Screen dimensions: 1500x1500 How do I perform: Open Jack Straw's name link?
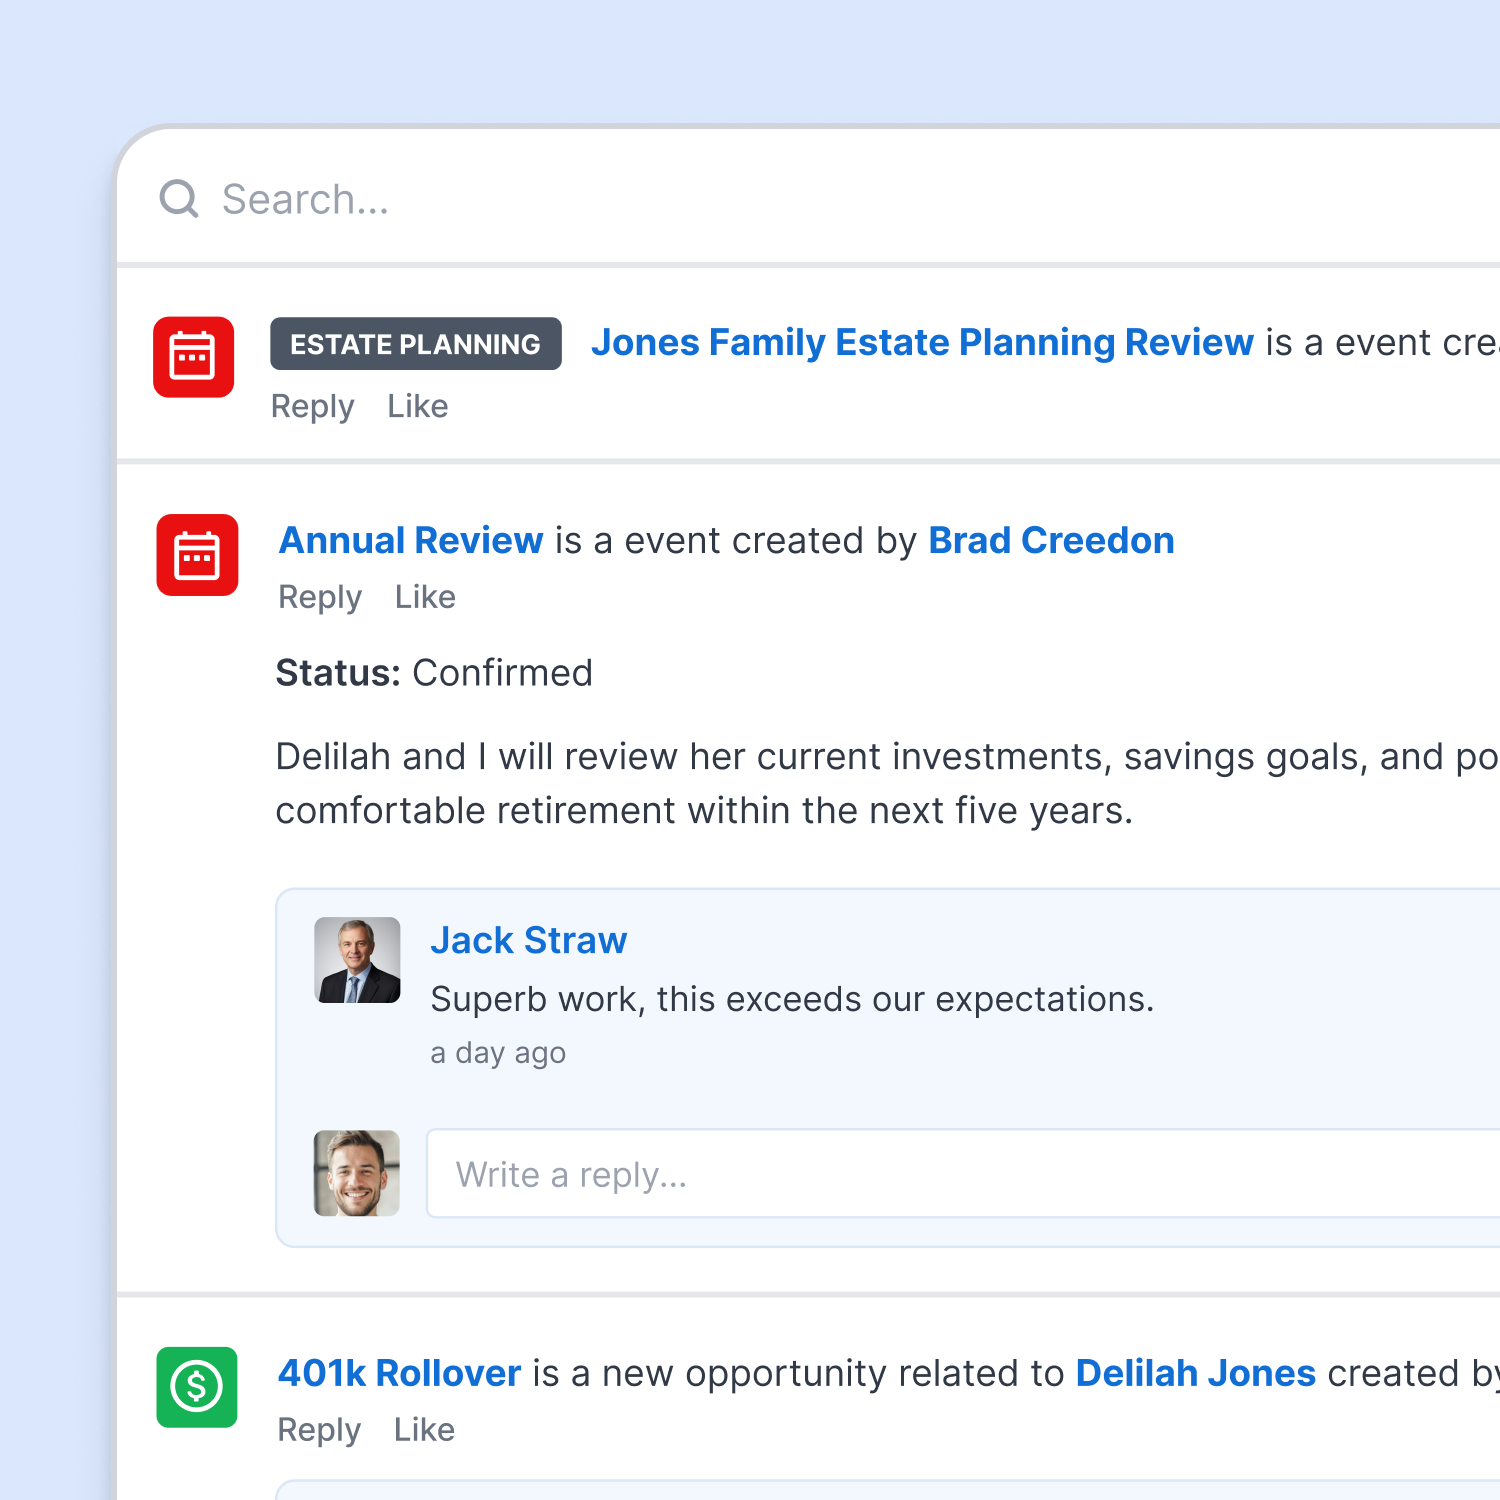pyautogui.click(x=529, y=940)
